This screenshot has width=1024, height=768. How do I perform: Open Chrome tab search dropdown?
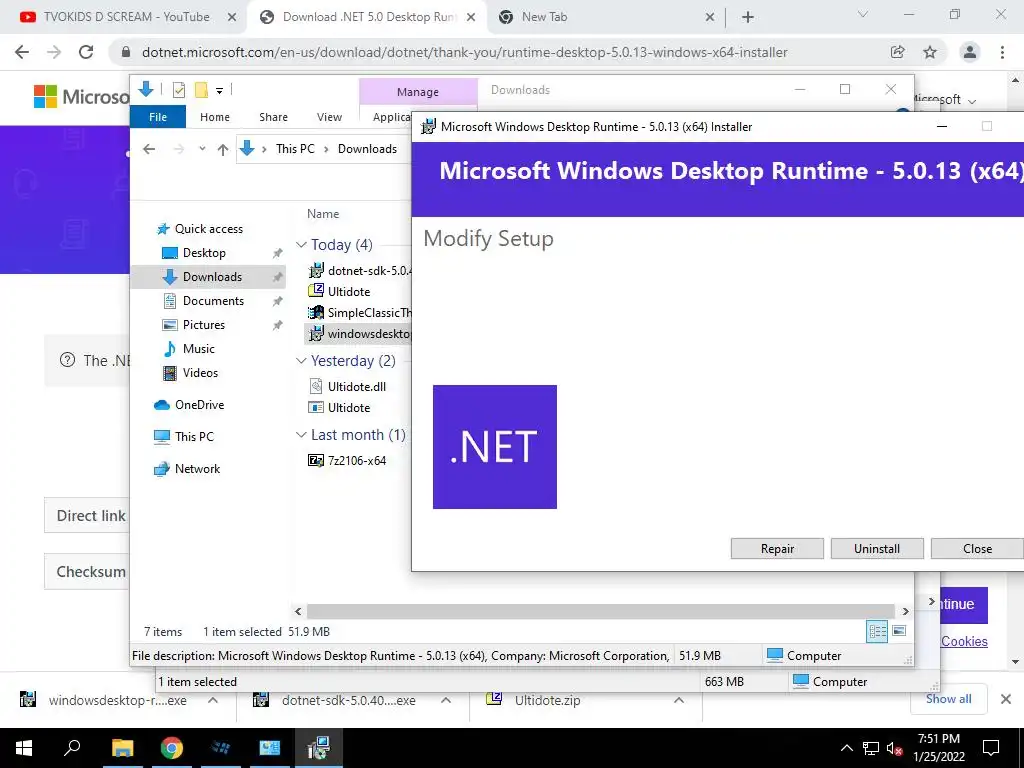863,14
